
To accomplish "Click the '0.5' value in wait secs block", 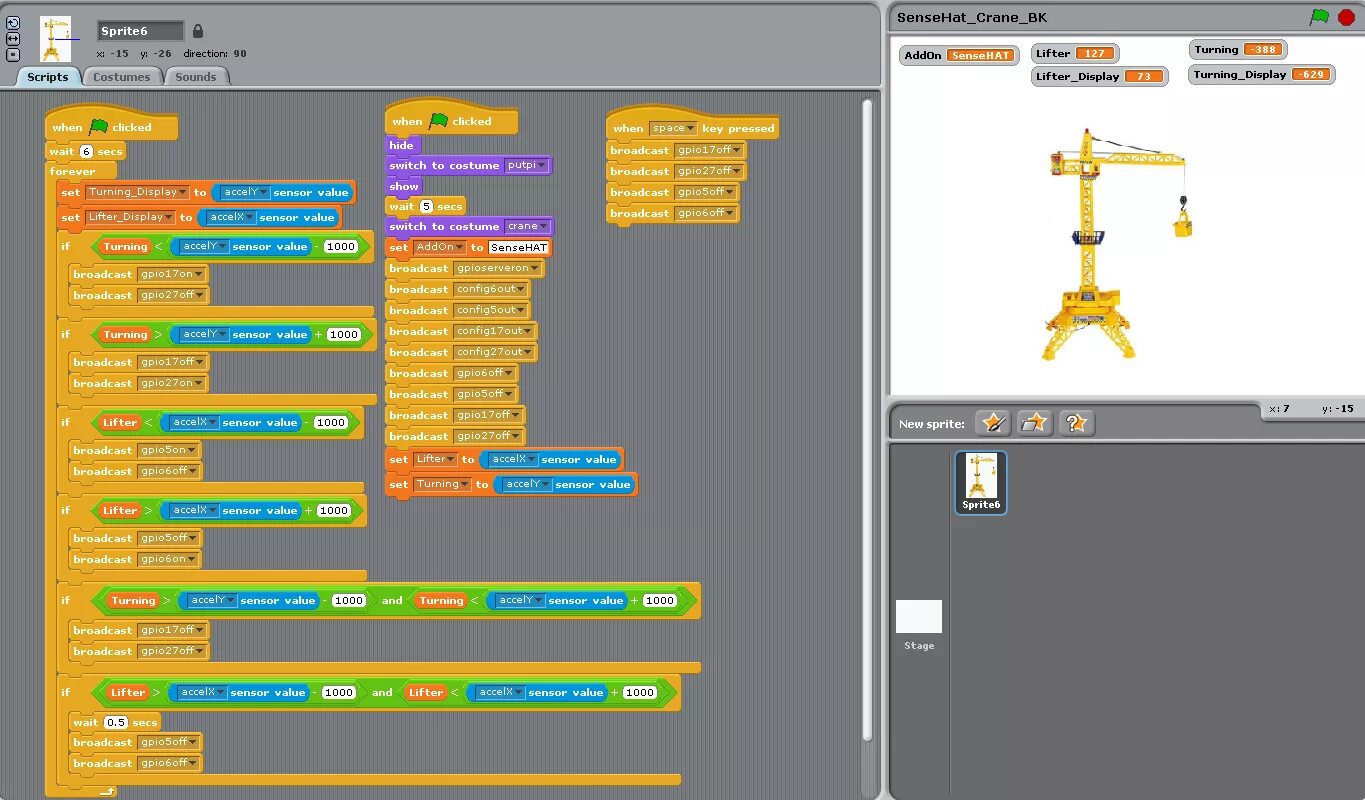I will [x=117, y=722].
